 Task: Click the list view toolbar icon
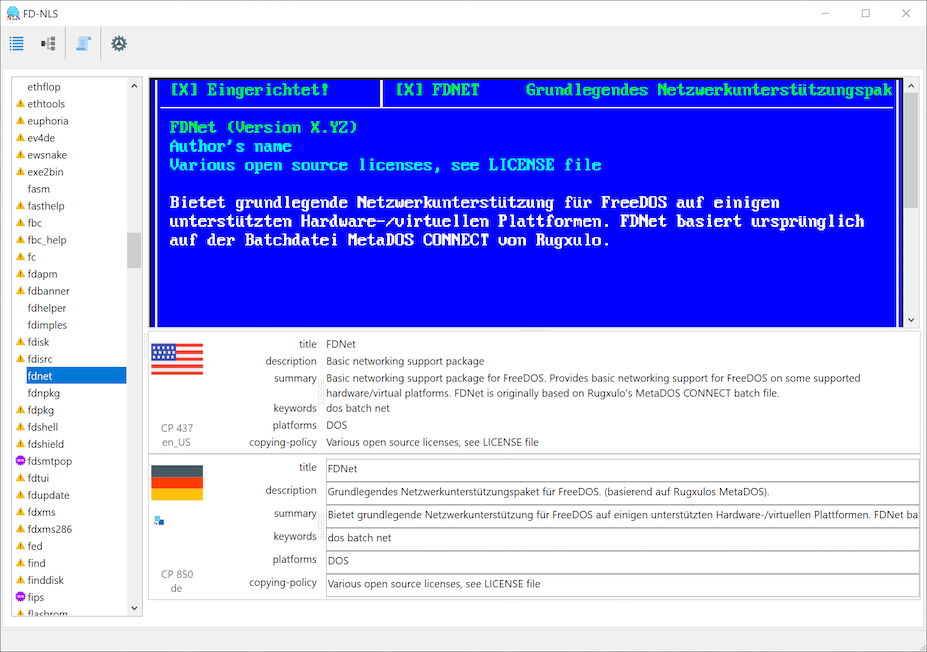coord(17,44)
